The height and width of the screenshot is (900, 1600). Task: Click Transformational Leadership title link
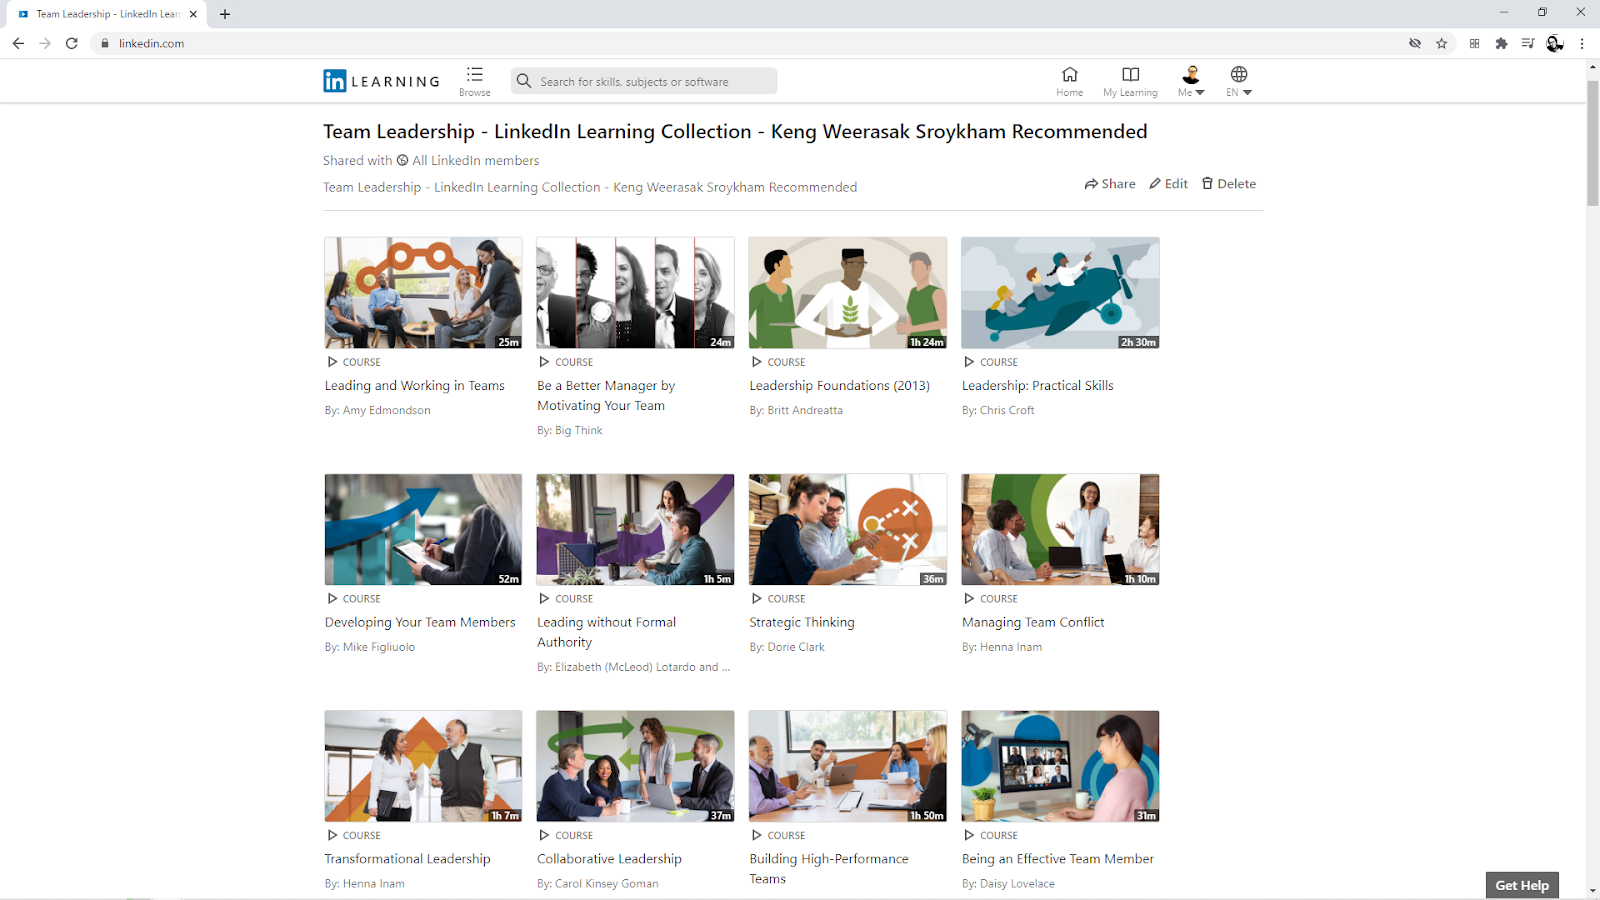(x=407, y=859)
